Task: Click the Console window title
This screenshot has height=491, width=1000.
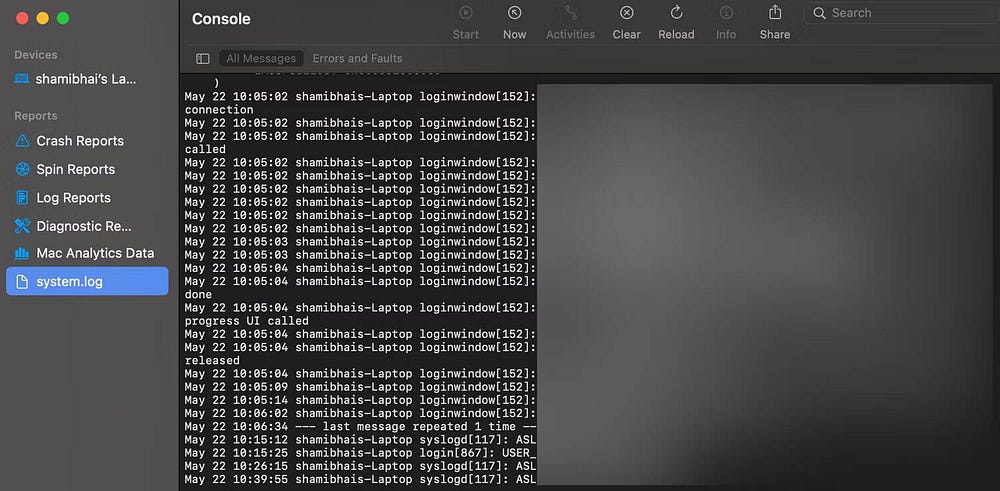Action: click(x=221, y=19)
